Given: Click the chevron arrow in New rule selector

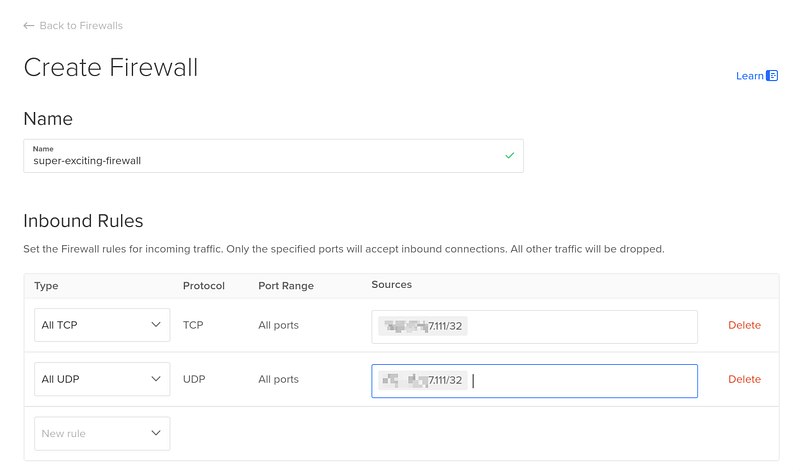Looking at the screenshot, I should point(156,433).
